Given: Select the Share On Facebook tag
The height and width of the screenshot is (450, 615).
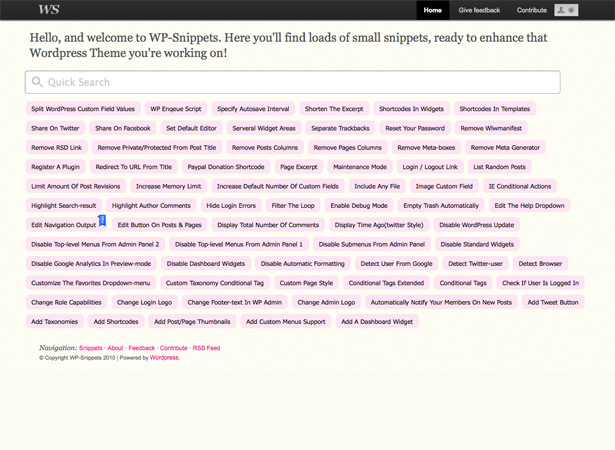Looking at the screenshot, I should [x=123, y=128].
